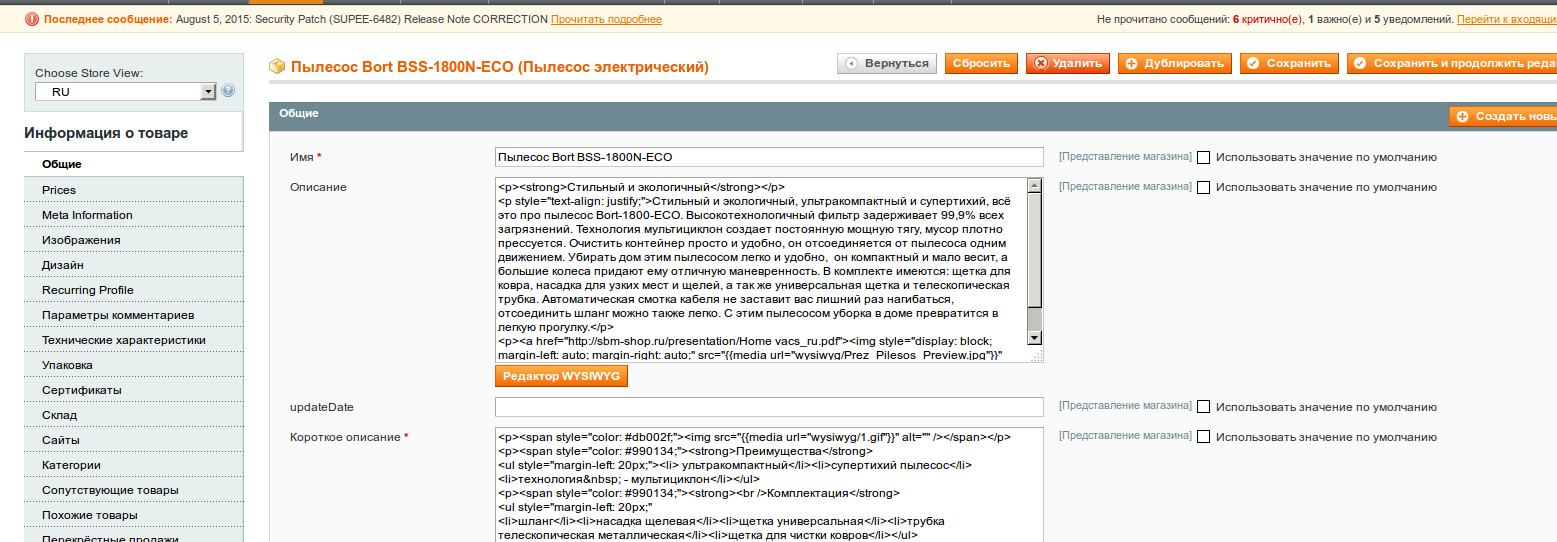The width and height of the screenshot is (1557, 542).
Task: Open the Склад tab
Action: [x=134, y=415]
